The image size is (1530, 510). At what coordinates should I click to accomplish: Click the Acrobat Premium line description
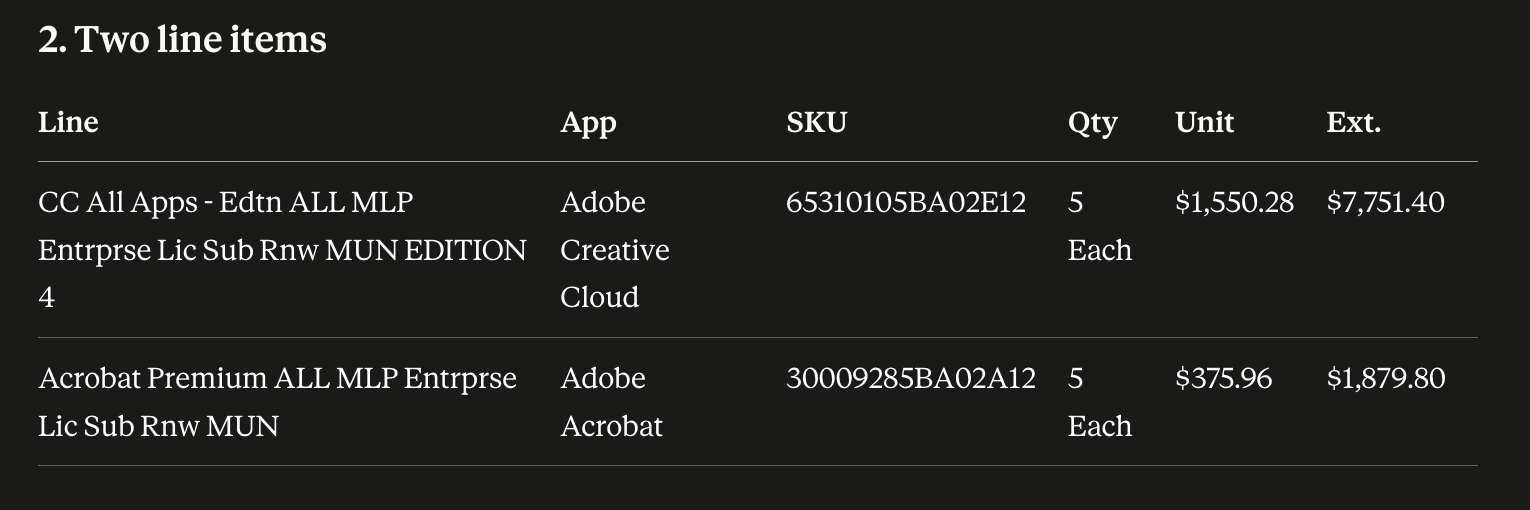(278, 402)
